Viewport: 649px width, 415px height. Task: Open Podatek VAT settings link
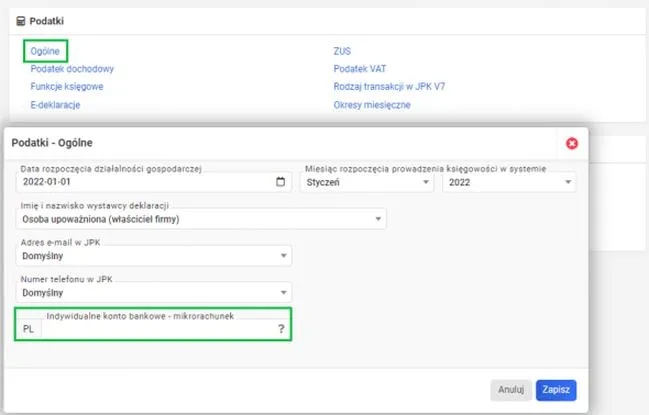pyautogui.click(x=360, y=69)
